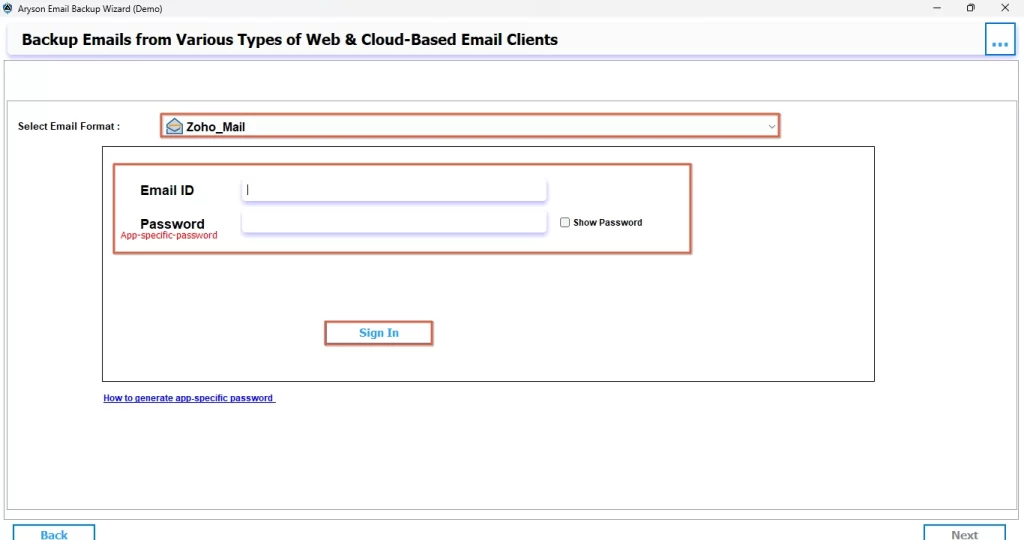The image size is (1024, 540).
Task: Click the Sign In button
Action: coord(379,333)
